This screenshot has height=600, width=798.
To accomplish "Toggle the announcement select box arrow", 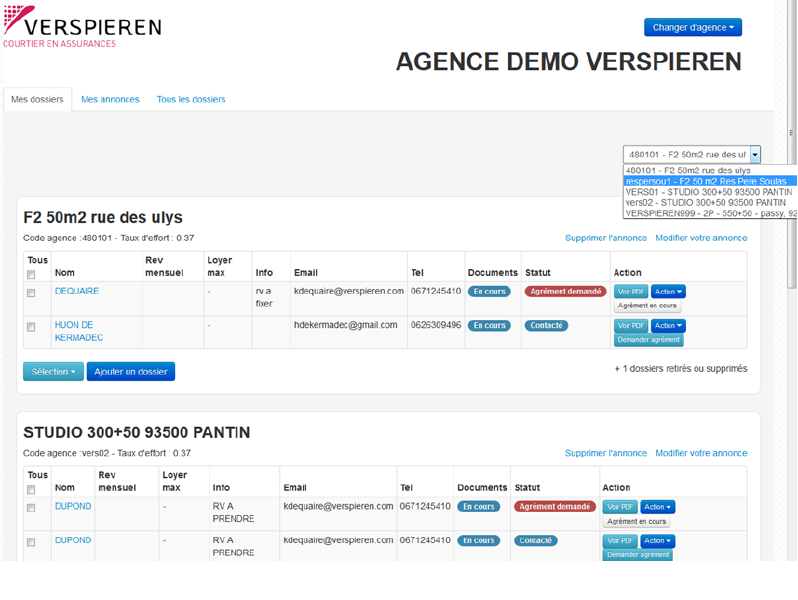I will [755, 154].
